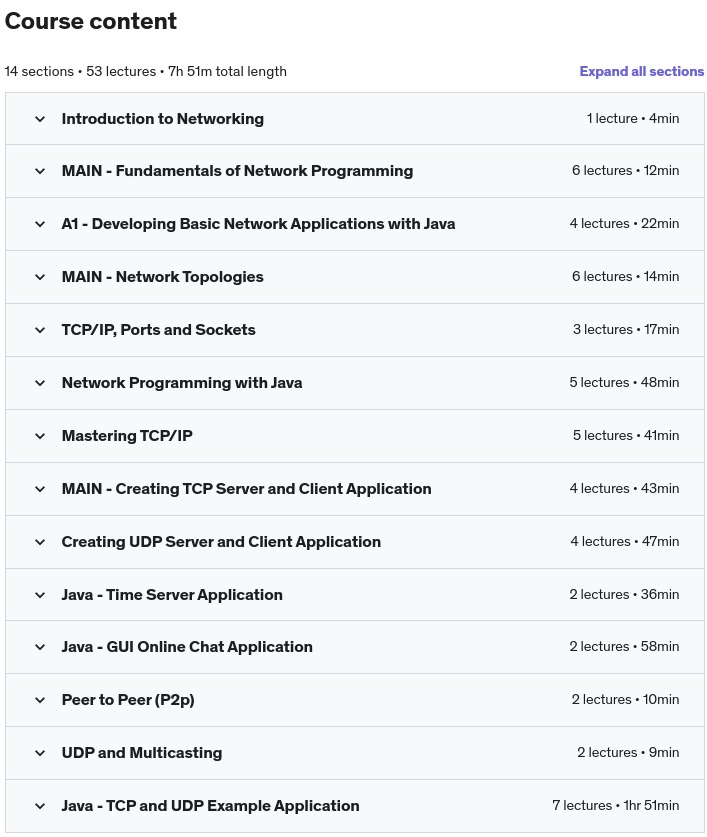Open TCP/IP, Ports and Sockets section title

(159, 329)
